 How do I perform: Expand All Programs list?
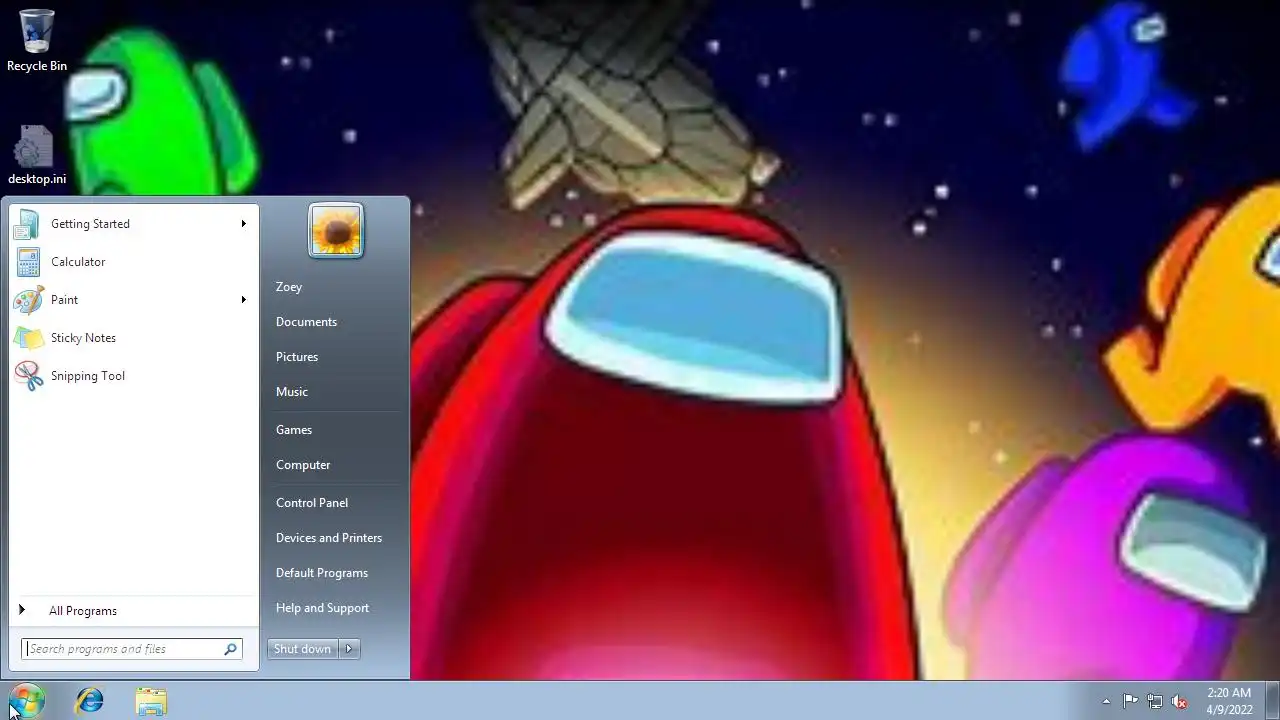pyautogui.click(x=134, y=611)
